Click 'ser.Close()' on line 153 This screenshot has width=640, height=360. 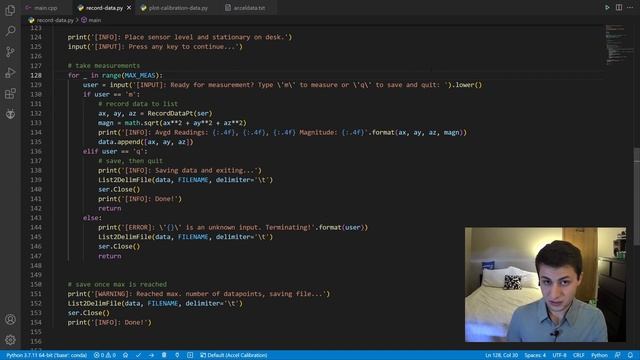(89, 313)
